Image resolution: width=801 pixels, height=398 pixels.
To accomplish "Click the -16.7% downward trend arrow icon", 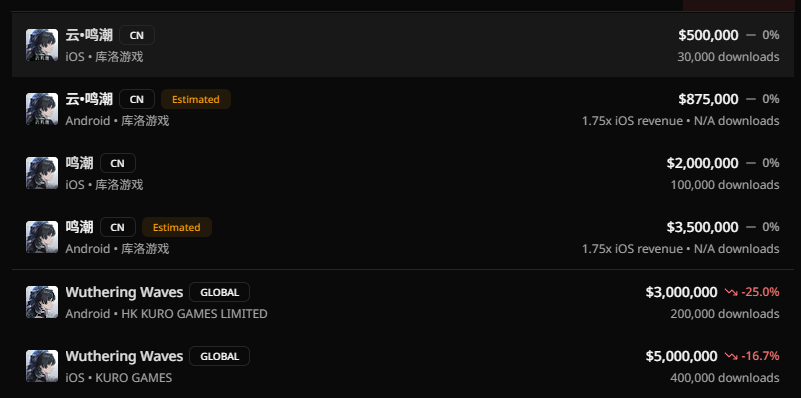I will [x=731, y=356].
